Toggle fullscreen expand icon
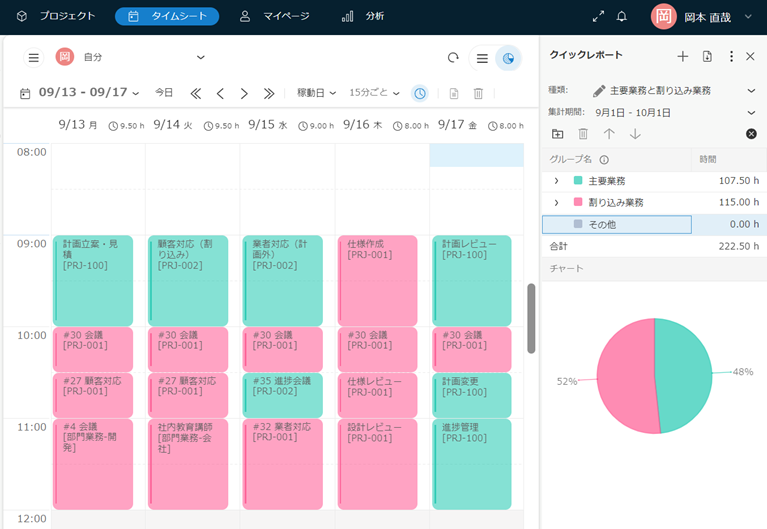The image size is (767, 529). (598, 16)
